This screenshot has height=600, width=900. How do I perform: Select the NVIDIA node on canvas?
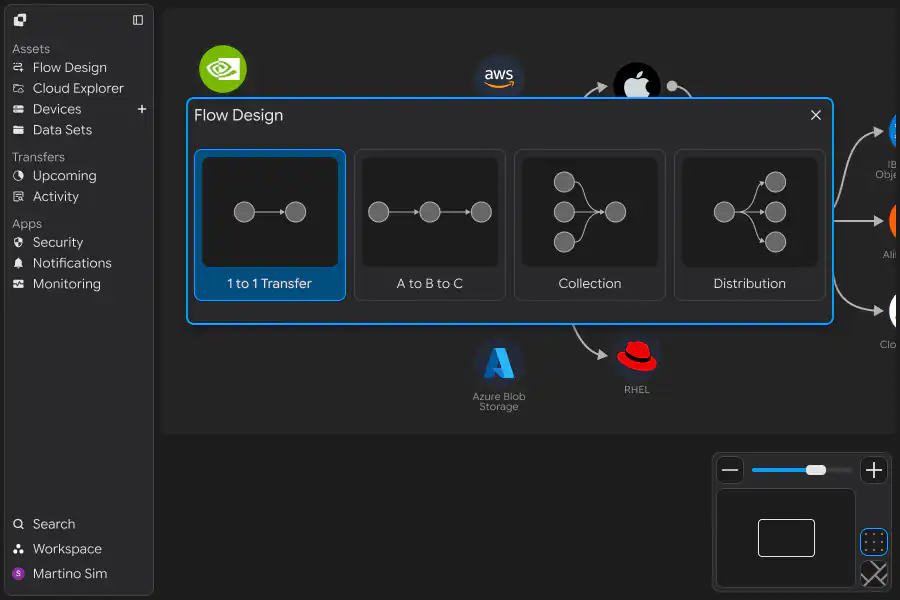(223, 69)
